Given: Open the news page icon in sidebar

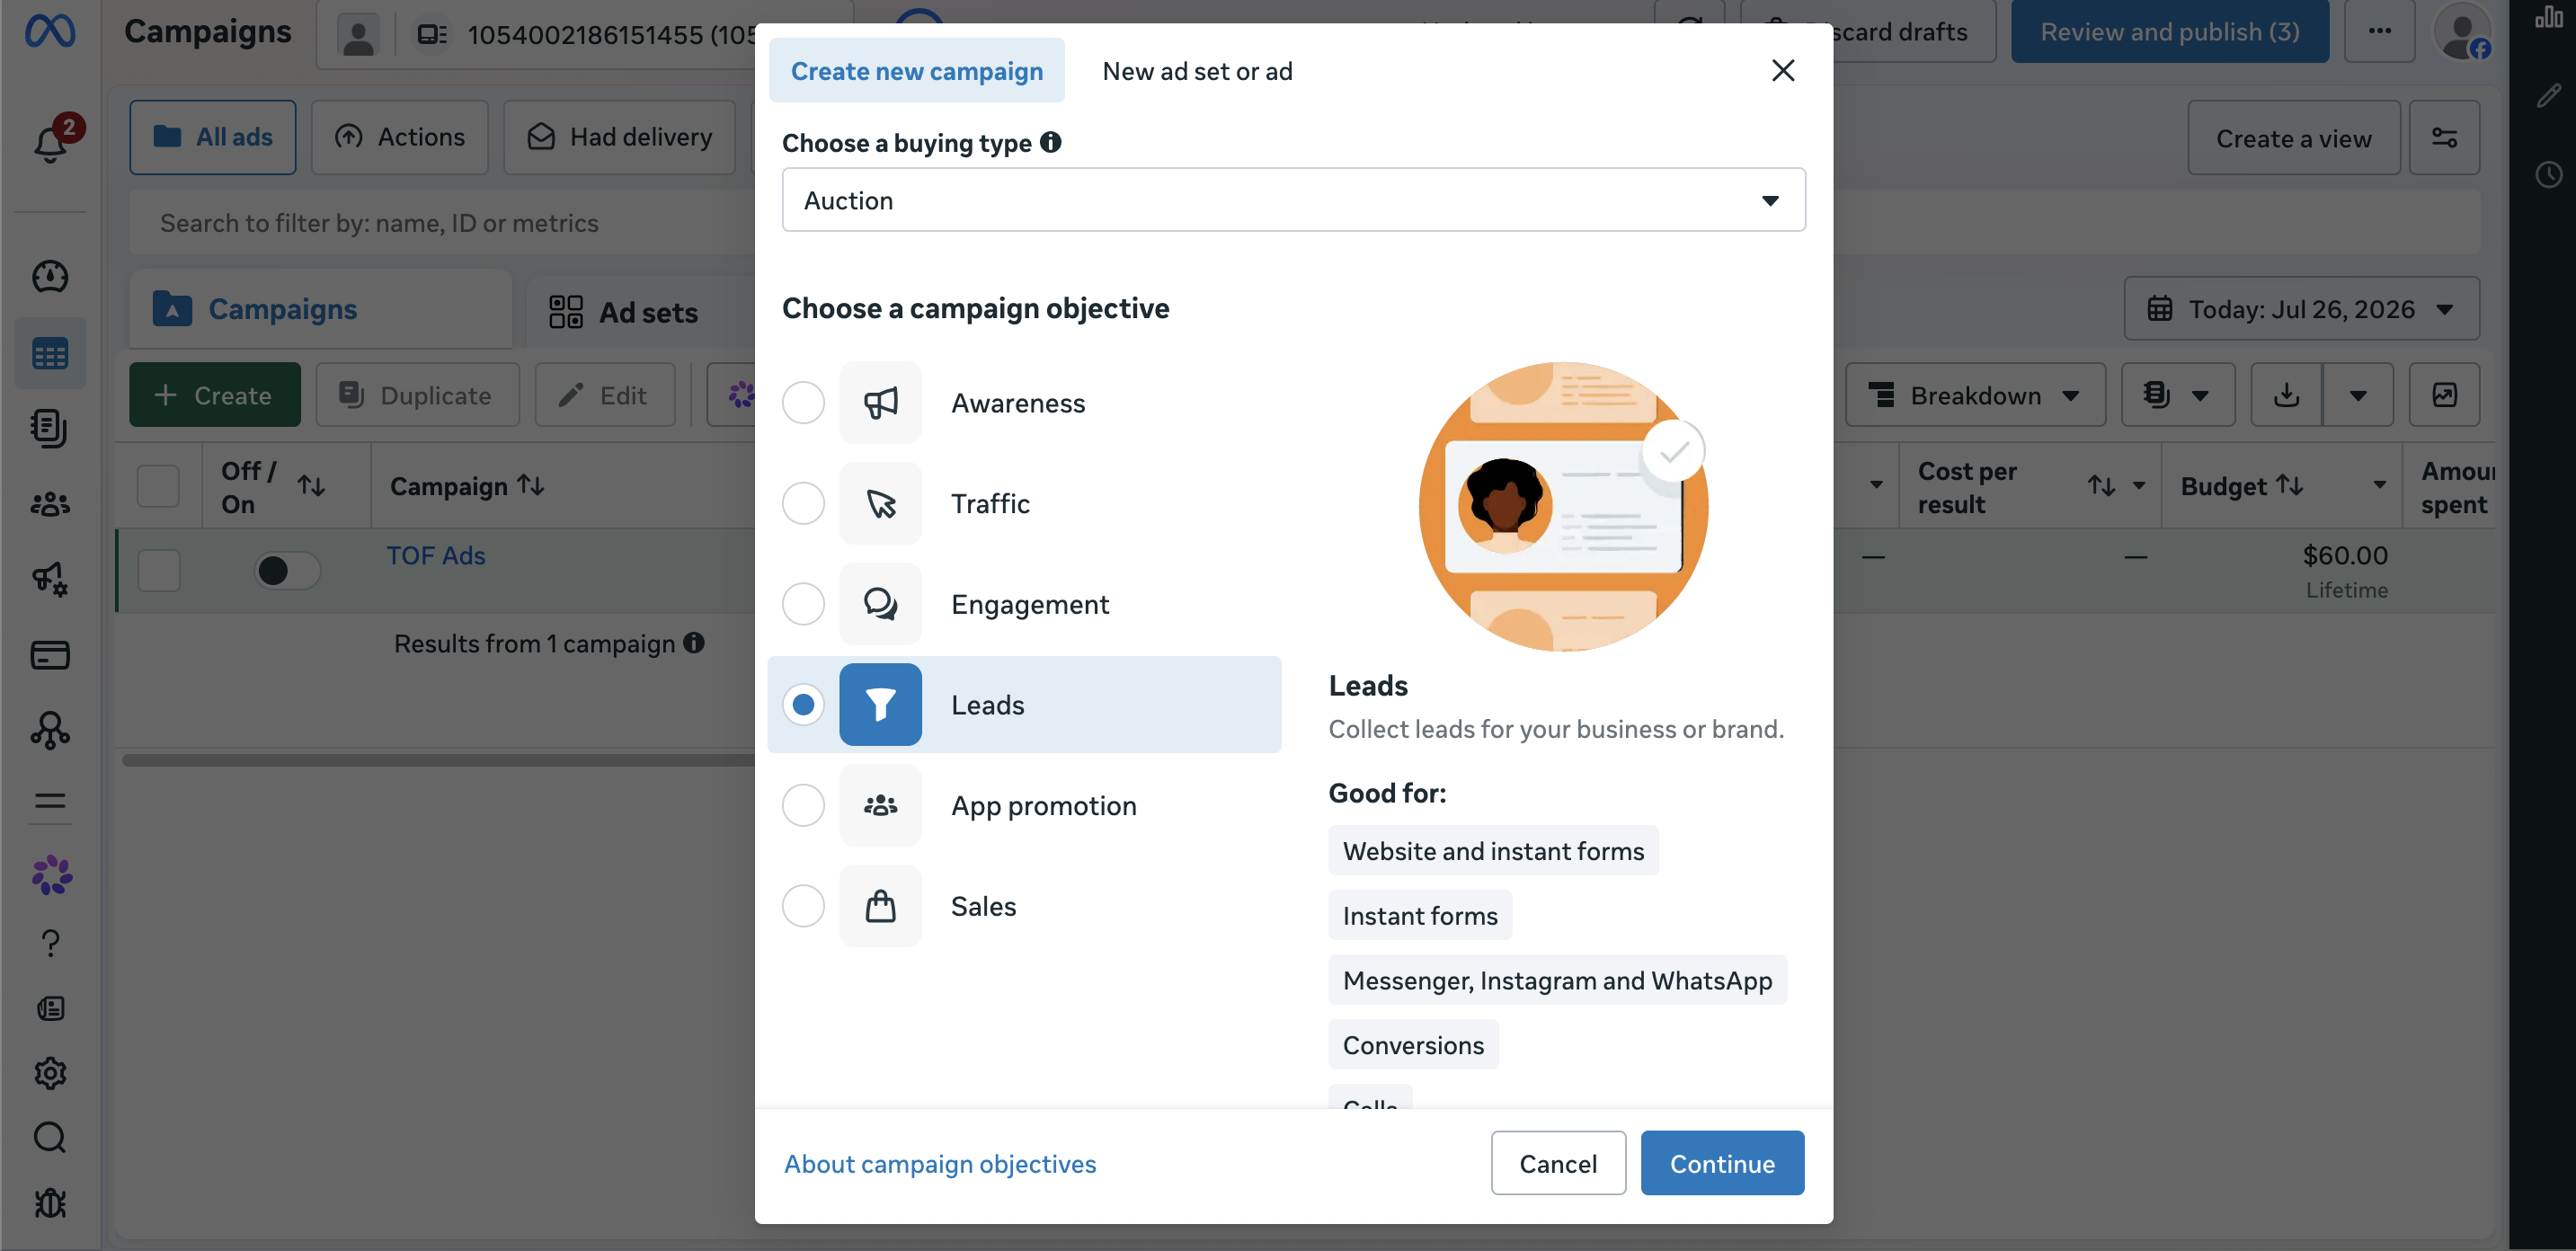Looking at the screenshot, I should pyautogui.click(x=50, y=1008).
